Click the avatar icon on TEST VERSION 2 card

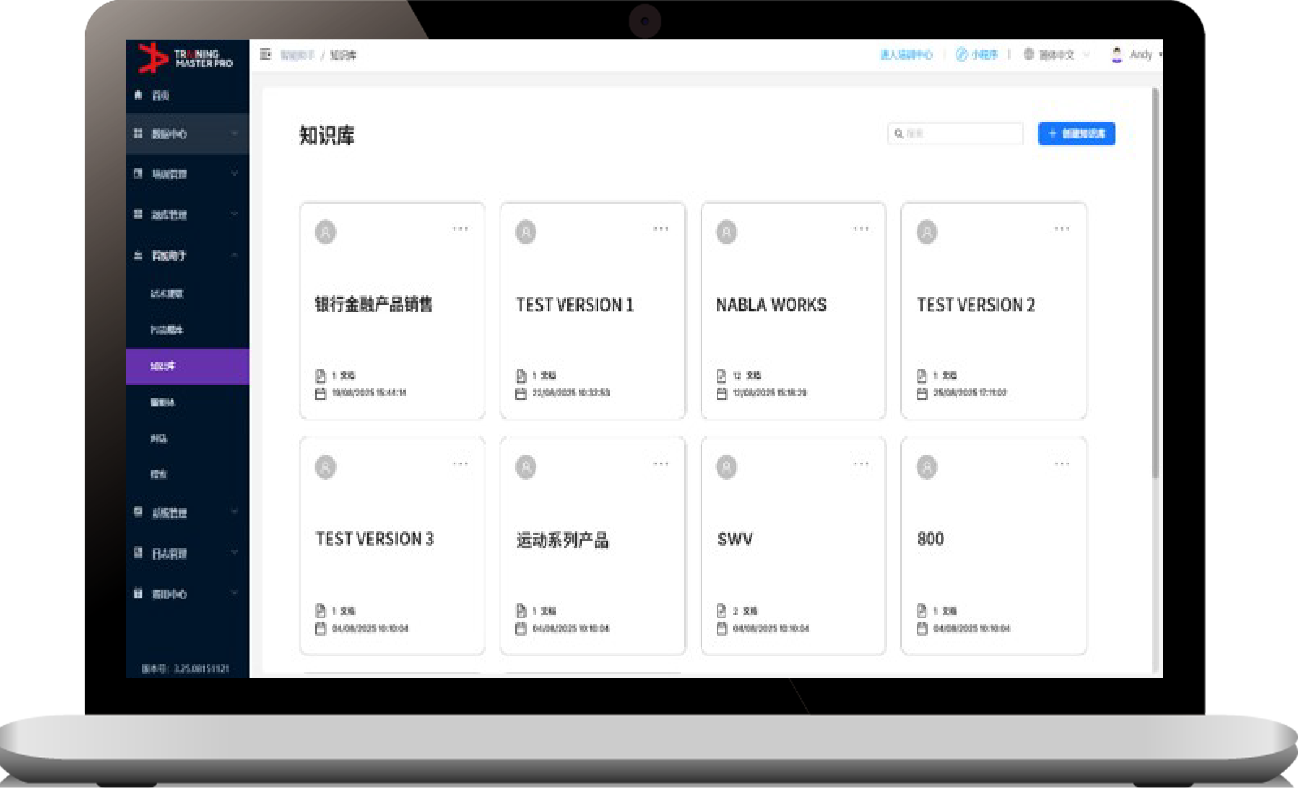pyautogui.click(x=927, y=232)
